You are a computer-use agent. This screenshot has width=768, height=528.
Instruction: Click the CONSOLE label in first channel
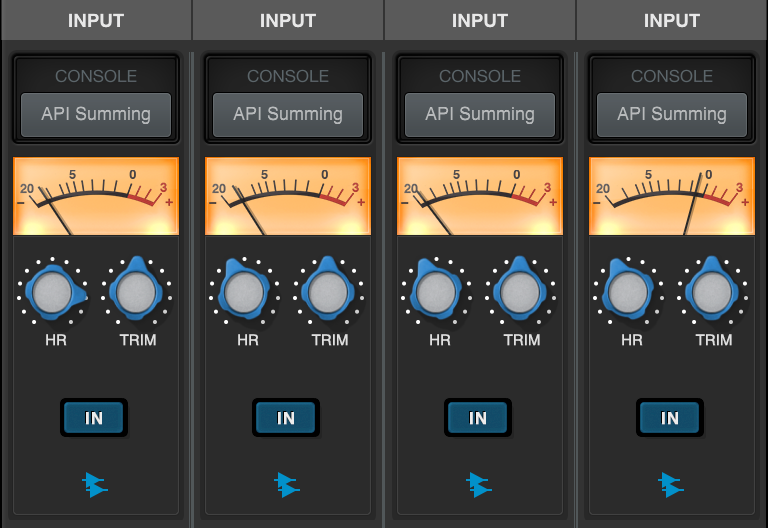[x=96, y=76]
